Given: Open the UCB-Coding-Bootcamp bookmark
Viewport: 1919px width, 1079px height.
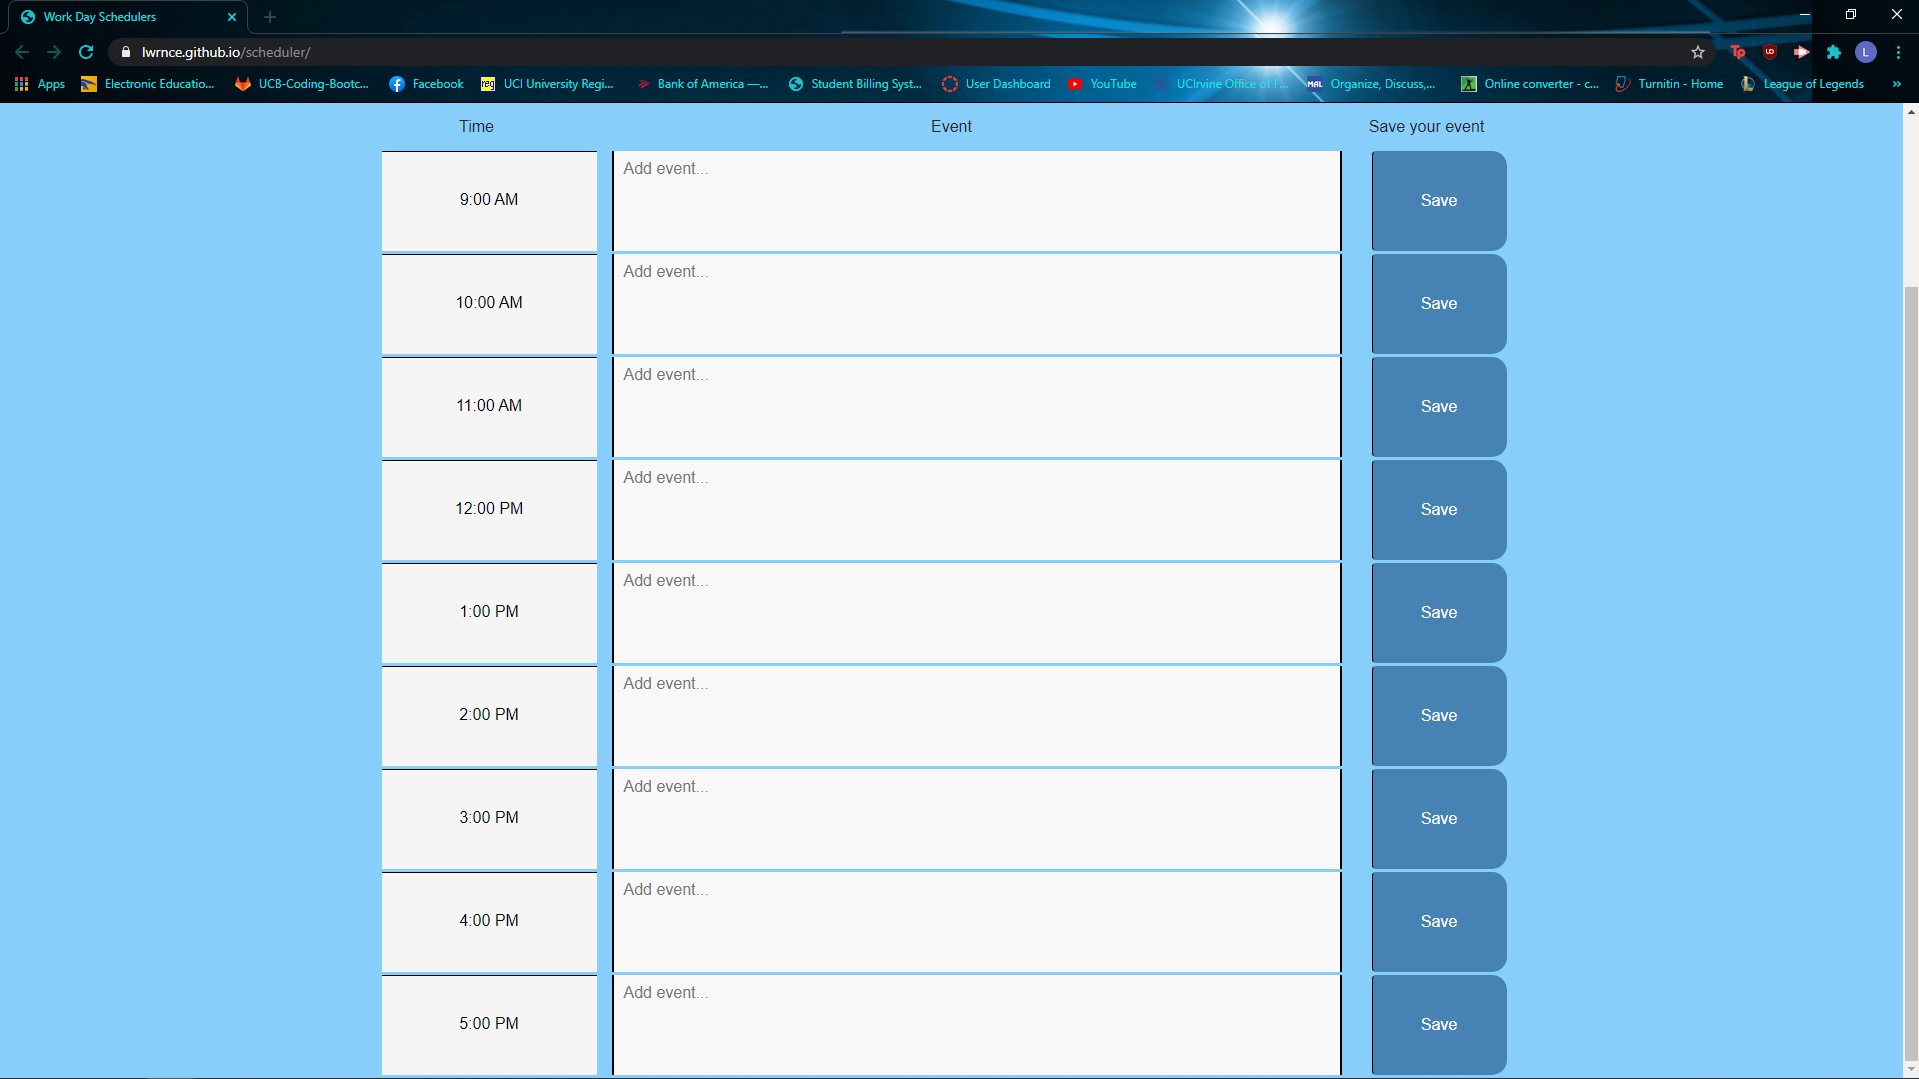Looking at the screenshot, I should tap(302, 84).
